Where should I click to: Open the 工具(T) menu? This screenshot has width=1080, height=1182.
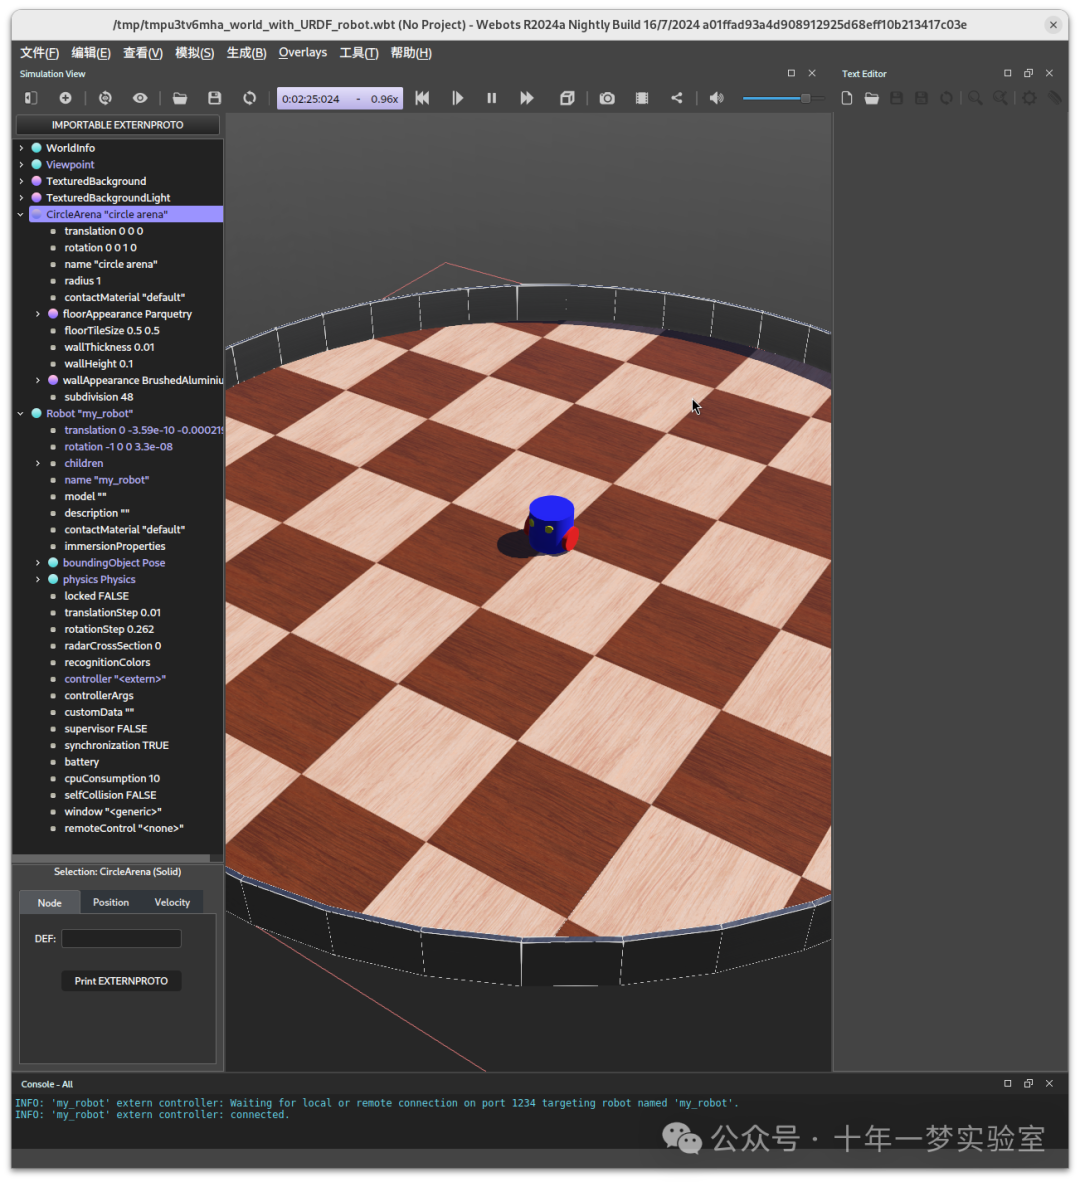click(x=359, y=53)
